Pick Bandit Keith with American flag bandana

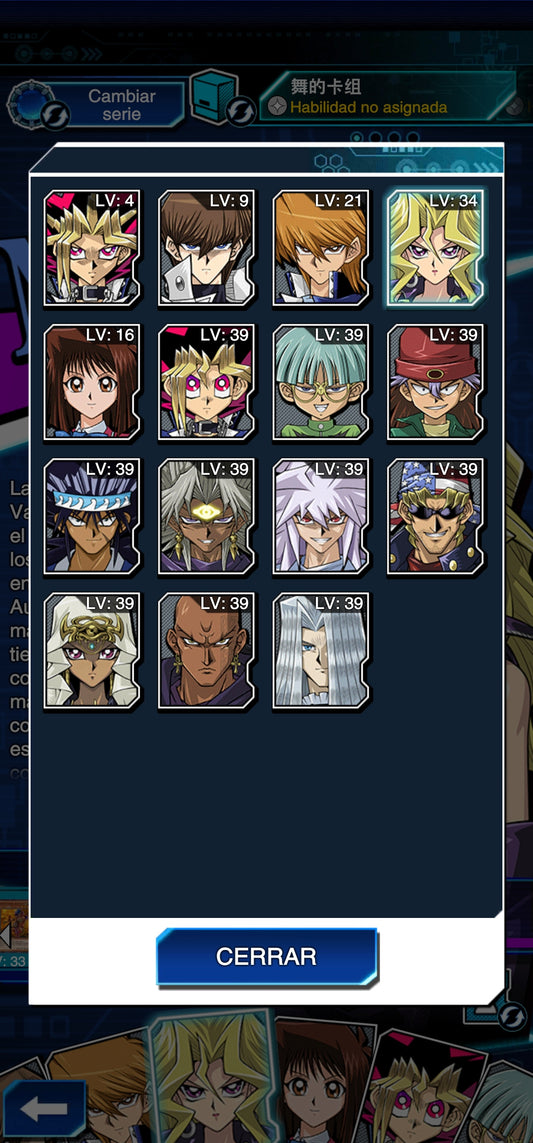tap(435, 517)
